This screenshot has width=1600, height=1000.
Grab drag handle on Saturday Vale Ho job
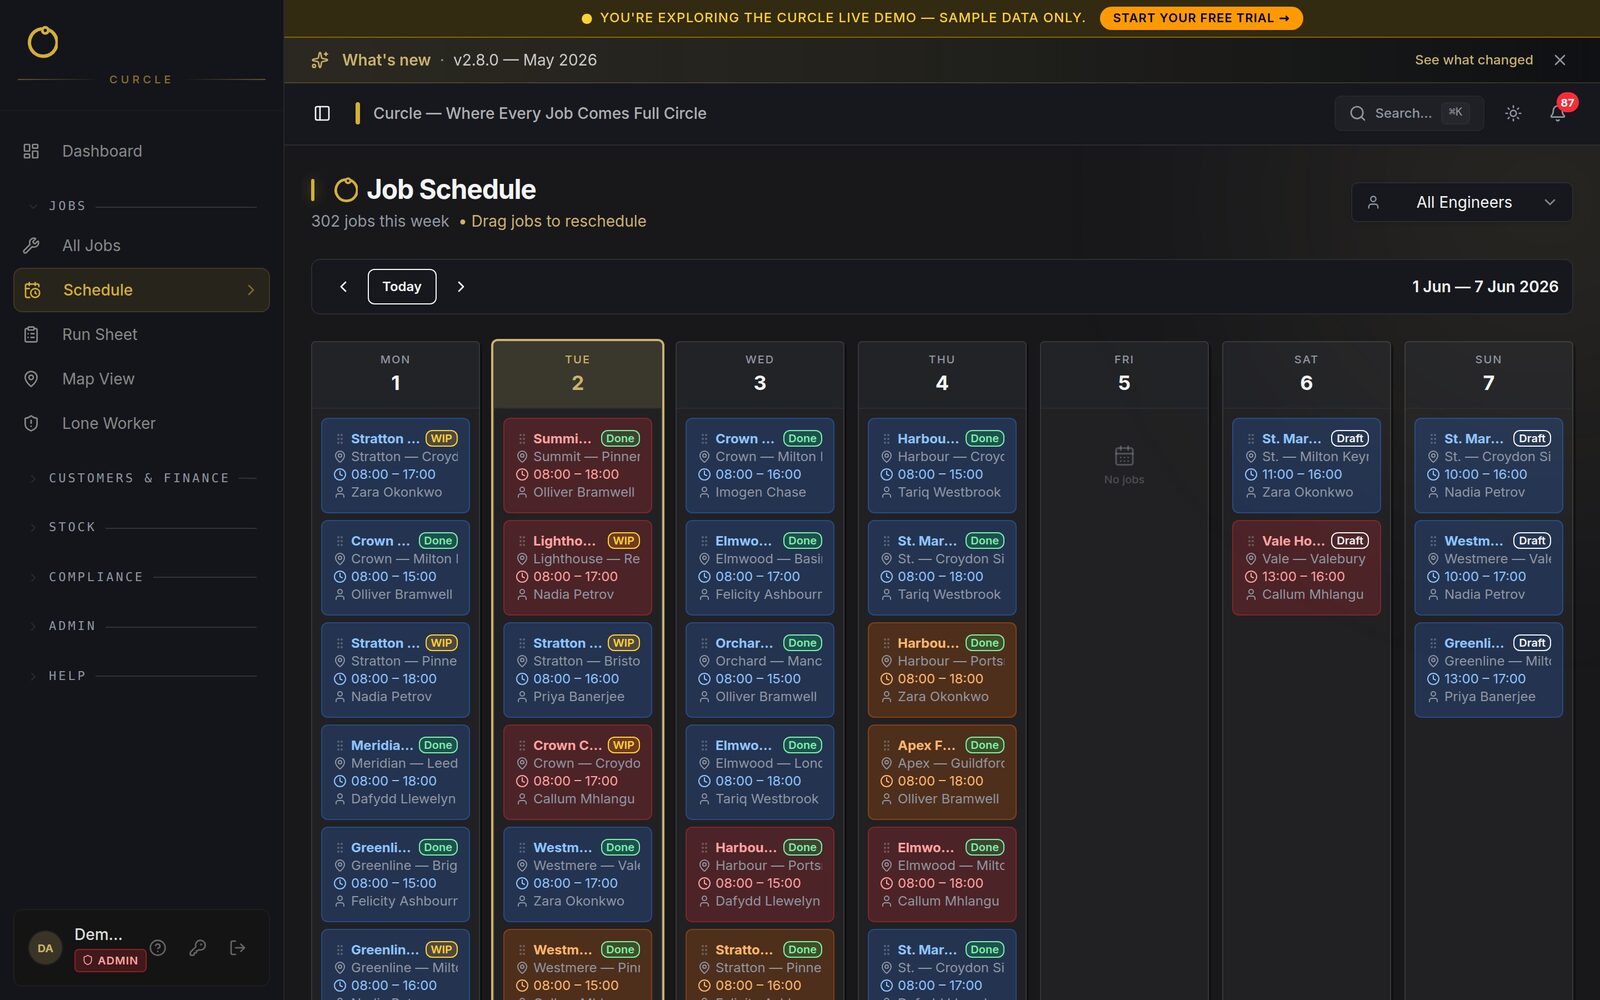coord(1251,541)
